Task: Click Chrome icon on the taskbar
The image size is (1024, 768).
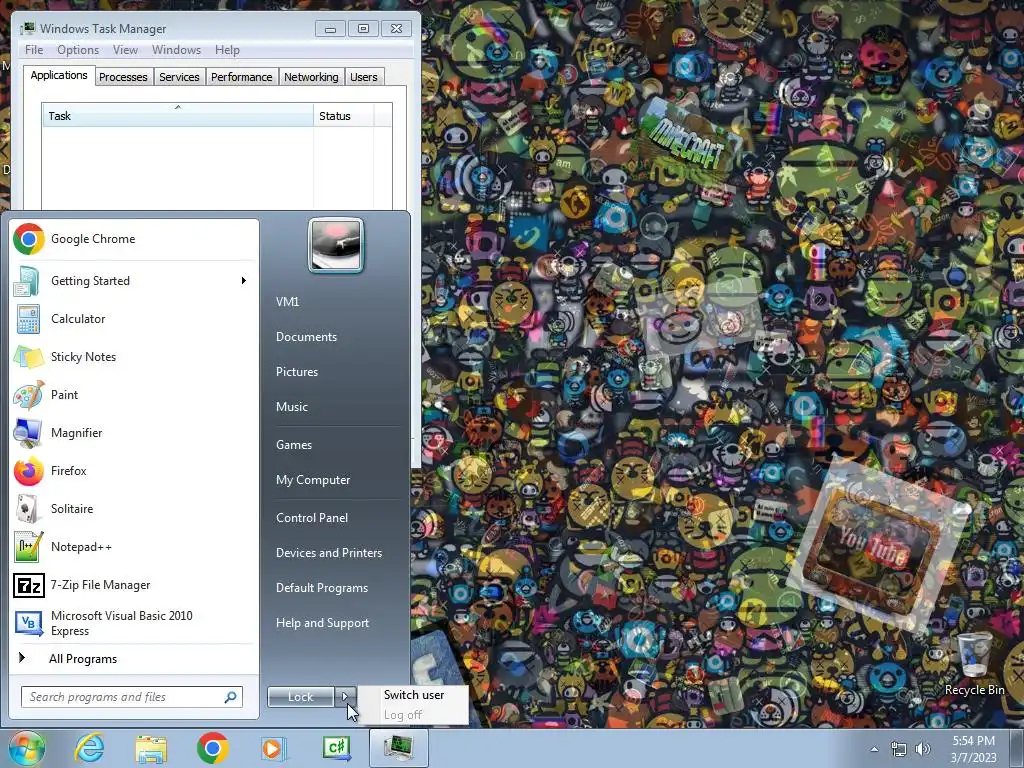Action: [x=212, y=748]
